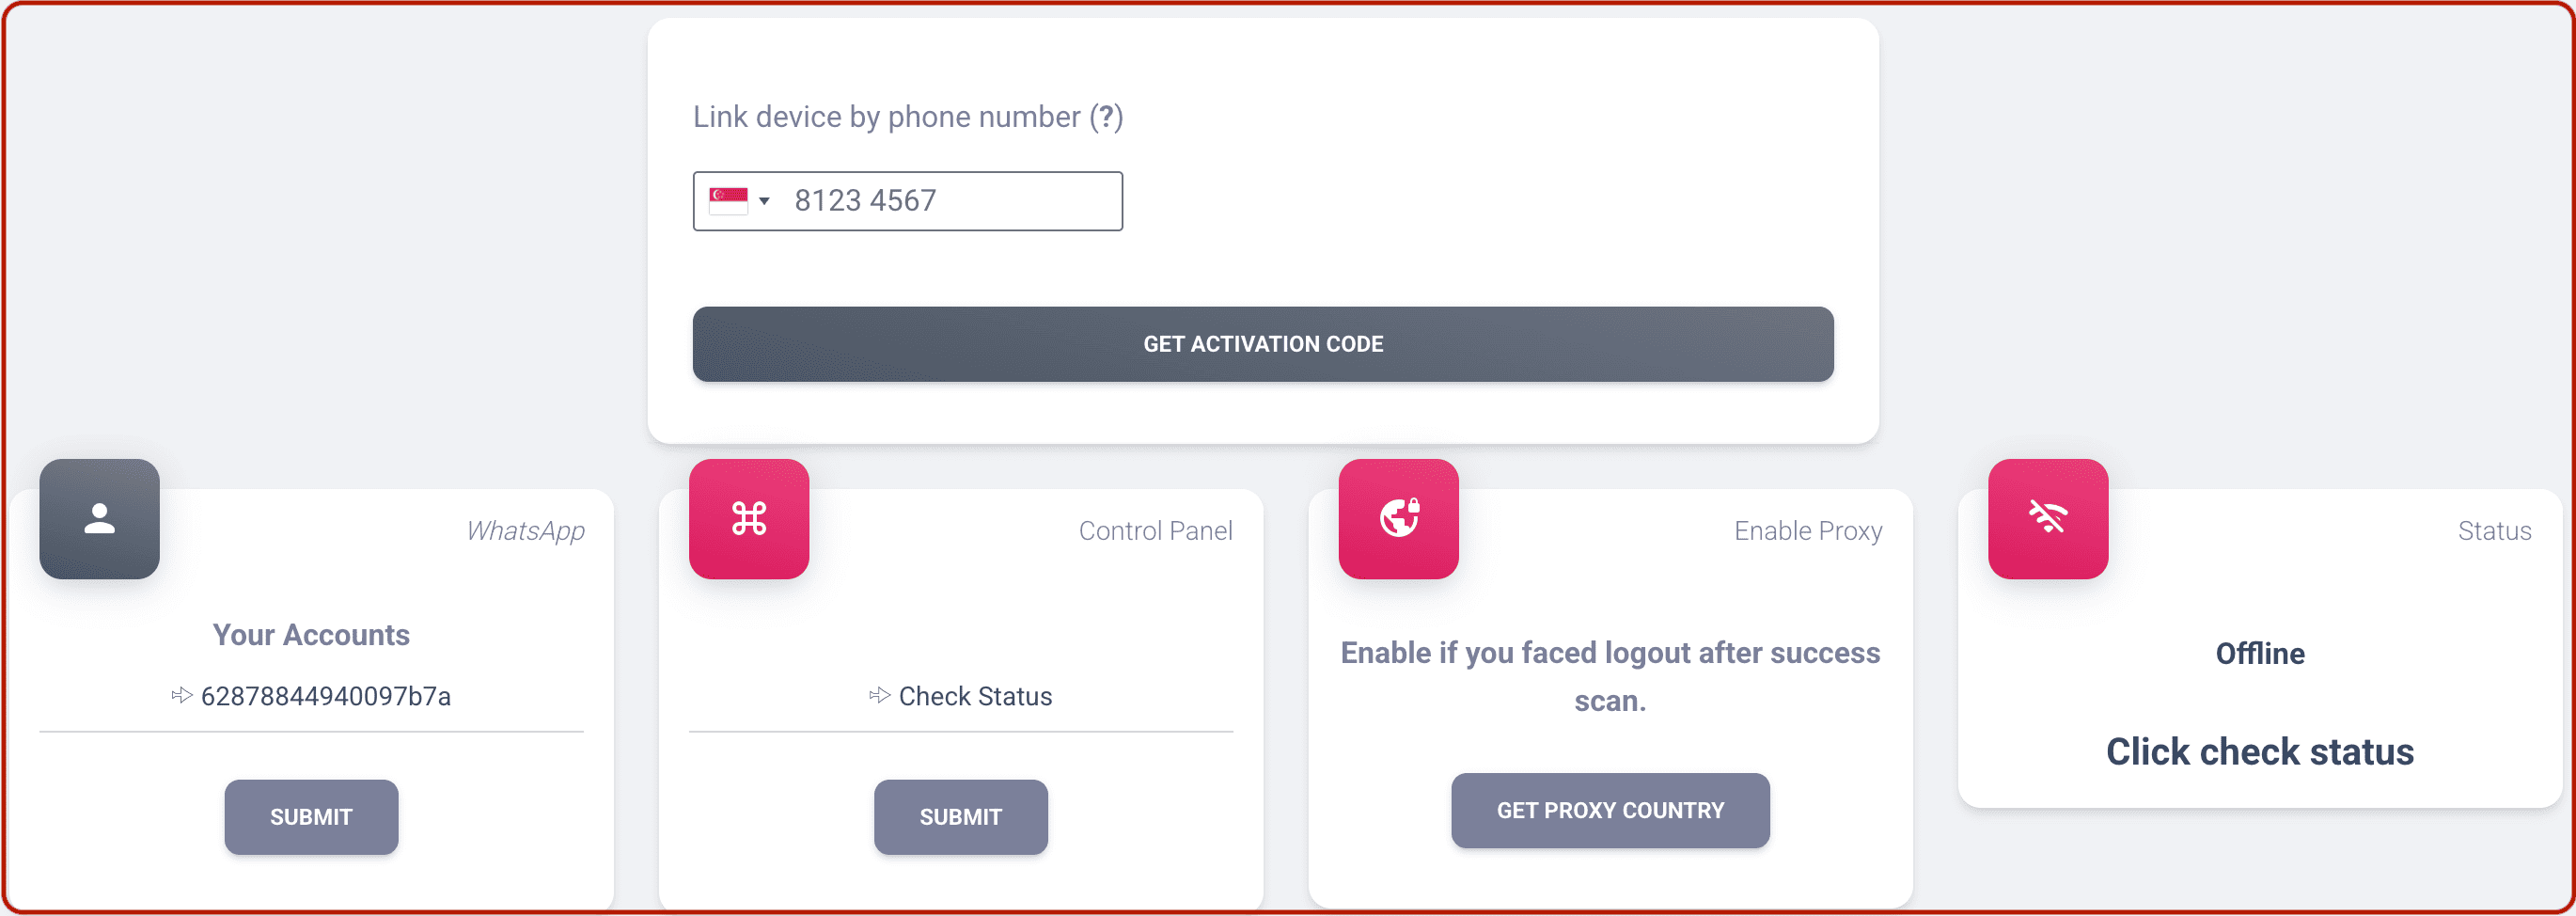Submit the WhatsApp accounts card
Image resolution: width=2576 pixels, height=916 pixels.
tap(311, 817)
